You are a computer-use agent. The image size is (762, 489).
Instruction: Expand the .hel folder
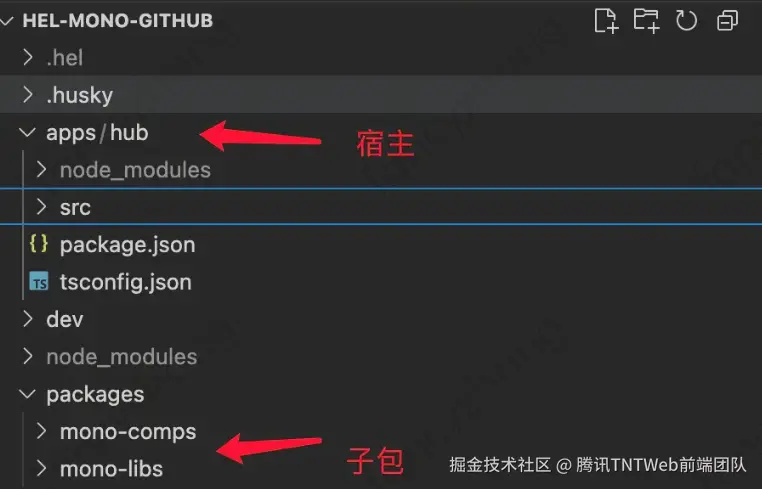28,58
